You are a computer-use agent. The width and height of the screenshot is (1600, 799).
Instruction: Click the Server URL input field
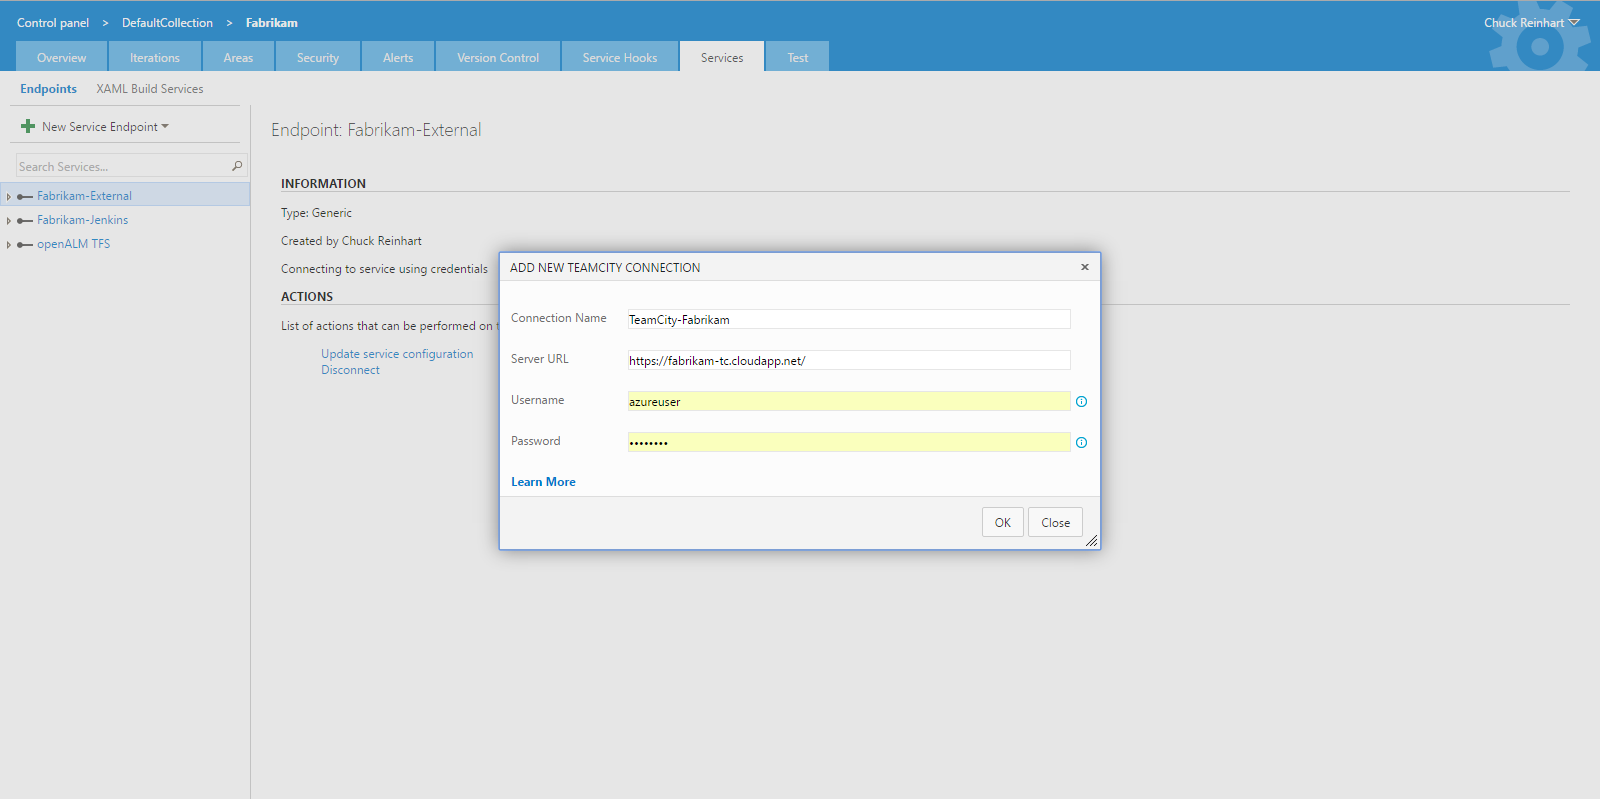849,360
